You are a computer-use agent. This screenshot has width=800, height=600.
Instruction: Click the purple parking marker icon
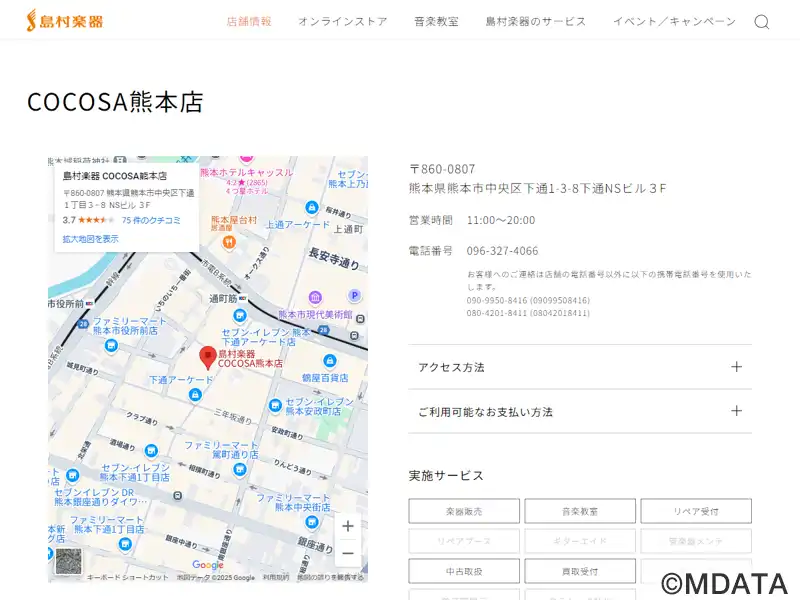point(354,295)
